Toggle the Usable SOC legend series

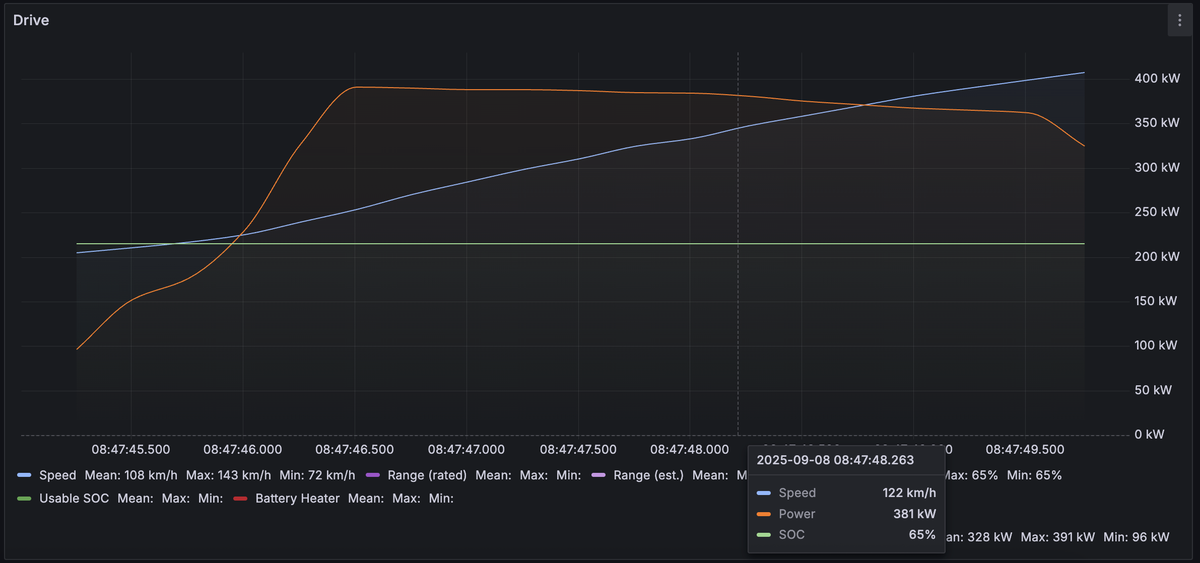(x=74, y=497)
